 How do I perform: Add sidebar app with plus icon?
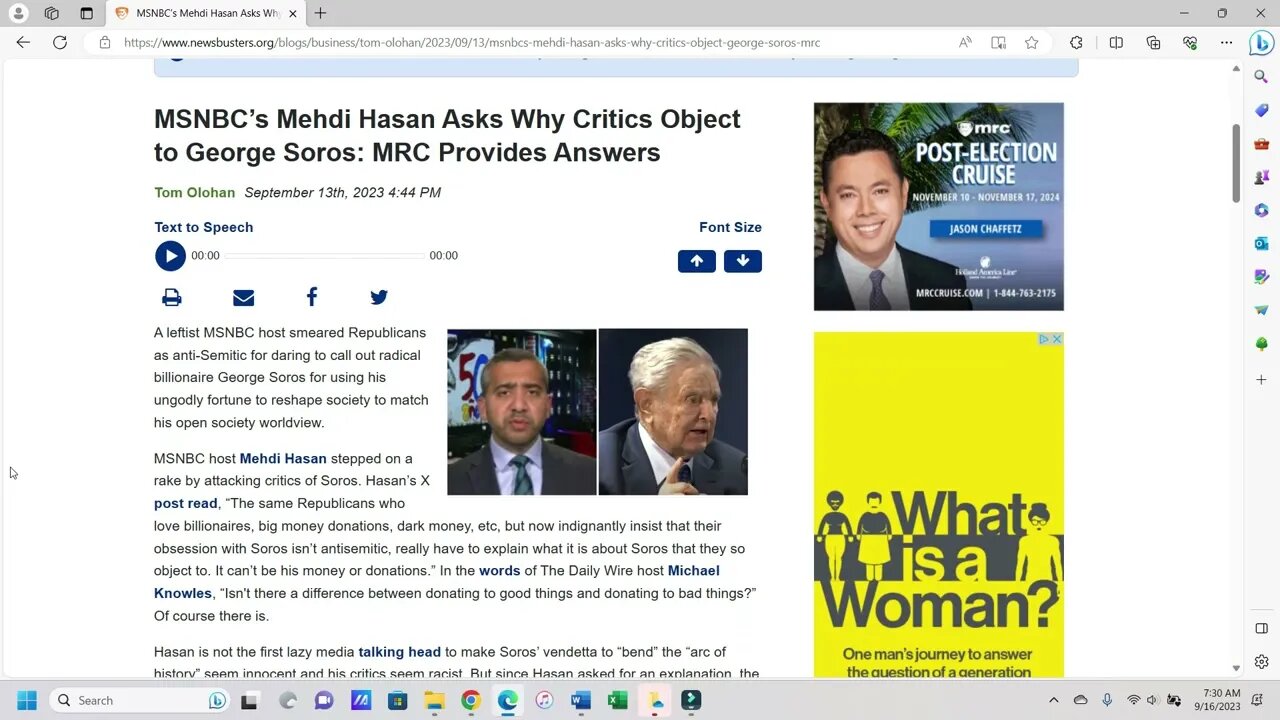[1261, 380]
